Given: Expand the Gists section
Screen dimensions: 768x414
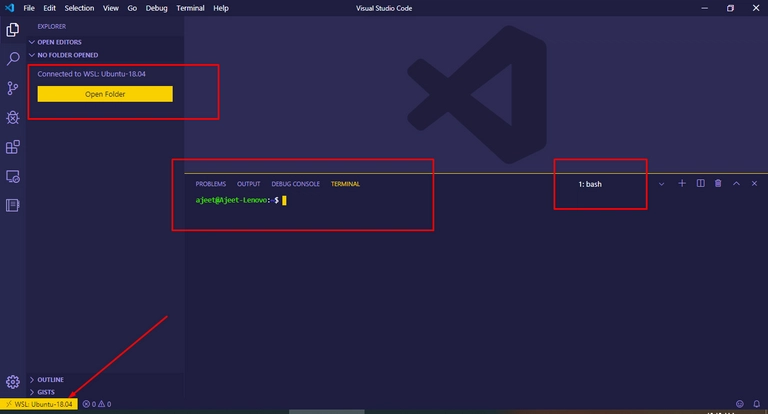Looking at the screenshot, I should coord(42,392).
